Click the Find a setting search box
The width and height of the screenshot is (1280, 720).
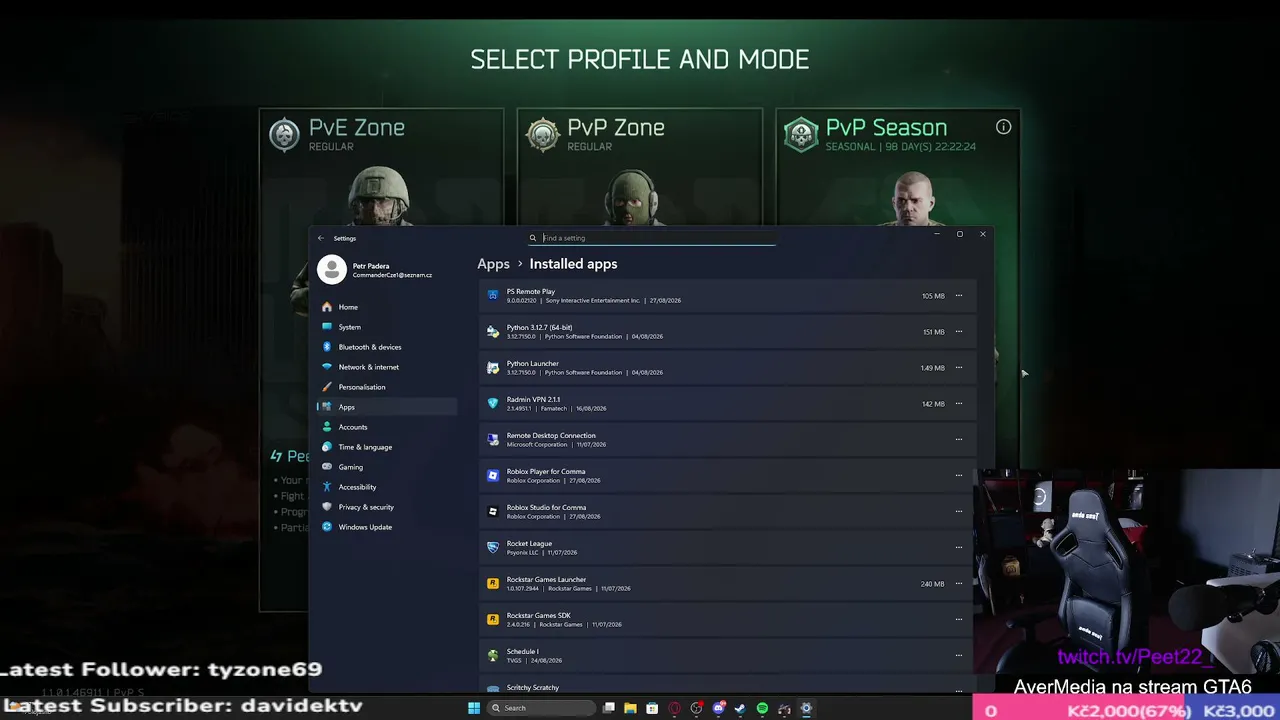click(651, 238)
